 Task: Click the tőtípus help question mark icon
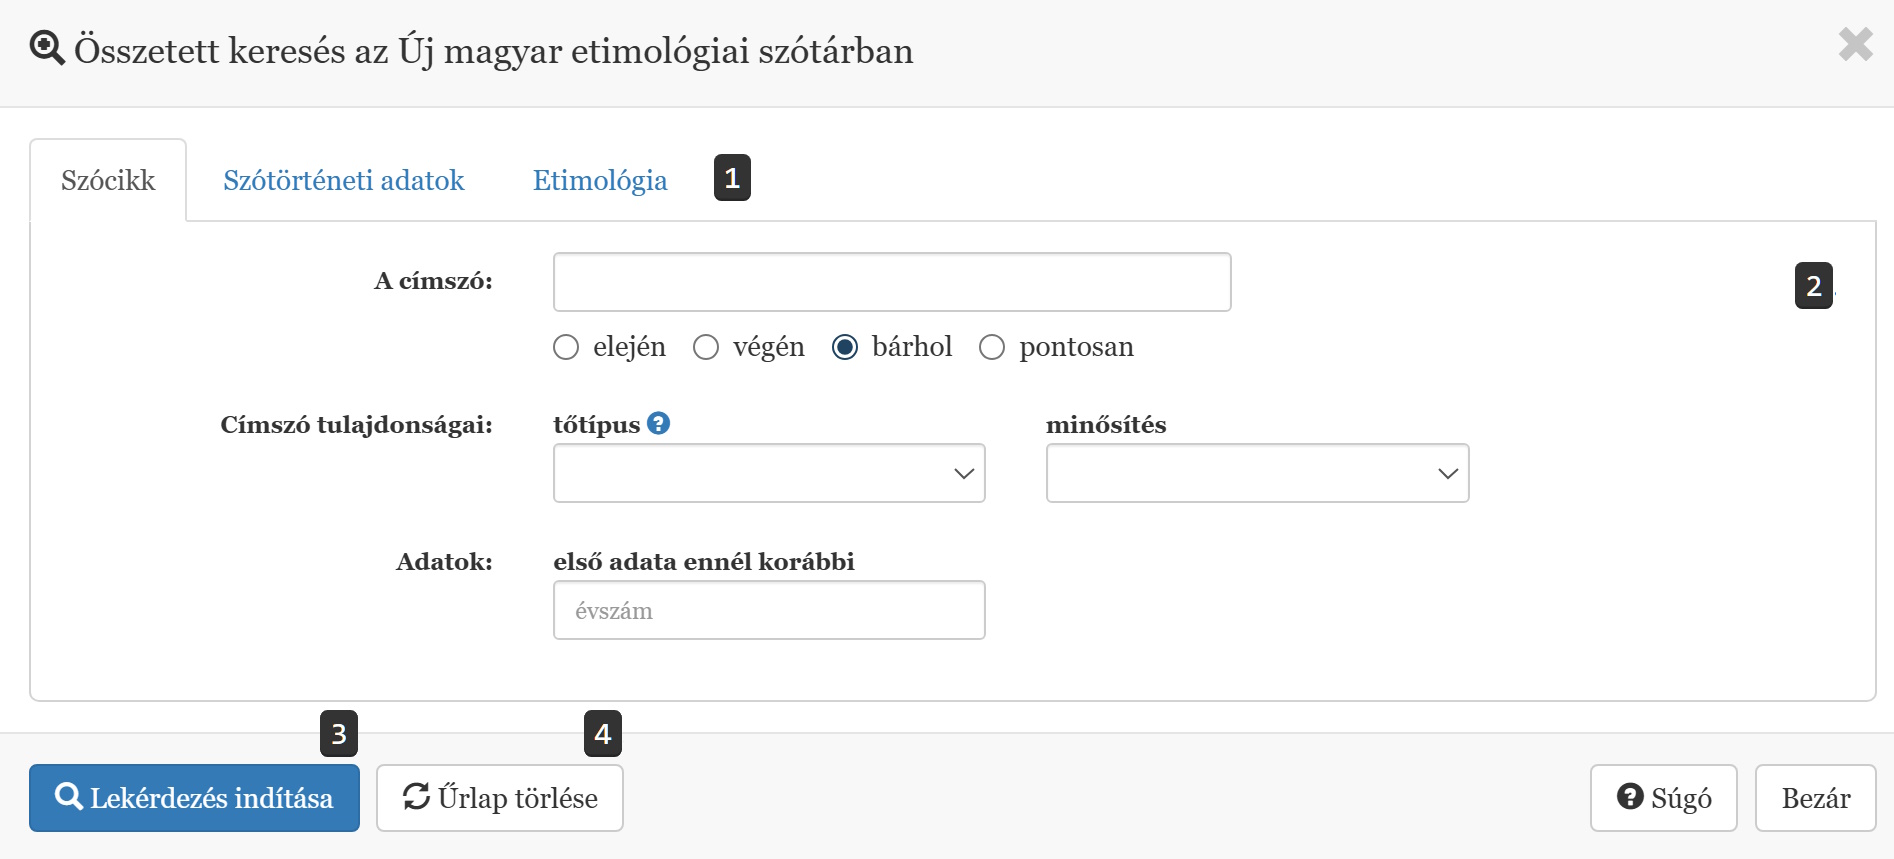pyautogui.click(x=658, y=423)
